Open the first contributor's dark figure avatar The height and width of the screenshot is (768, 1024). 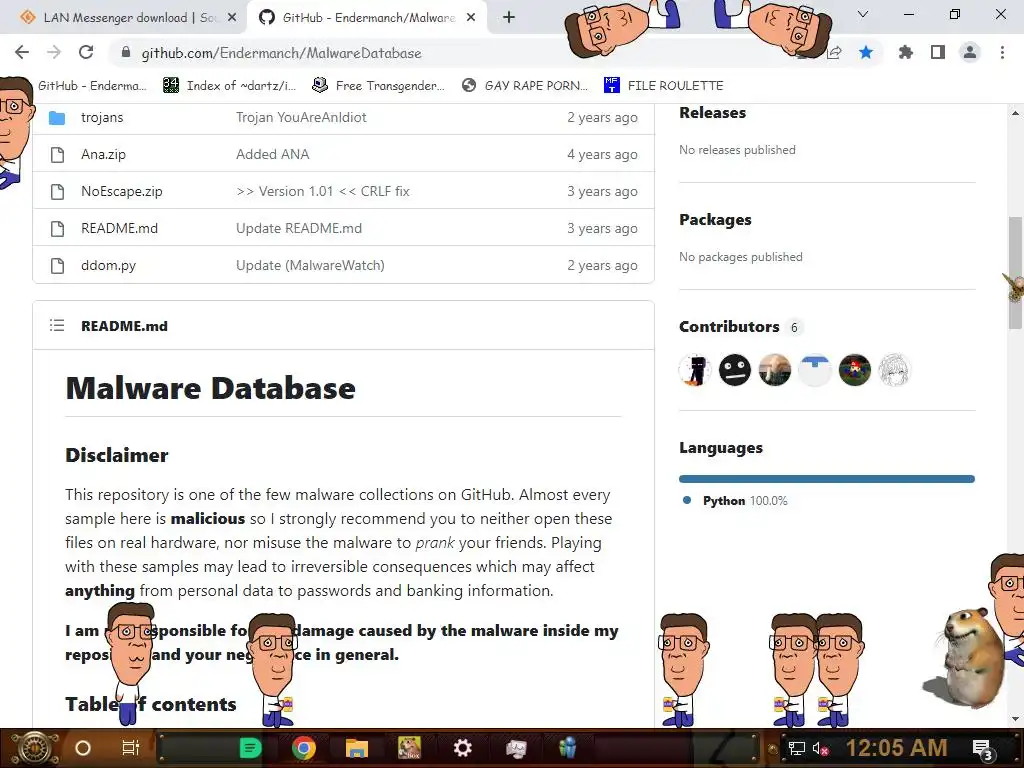coord(695,370)
